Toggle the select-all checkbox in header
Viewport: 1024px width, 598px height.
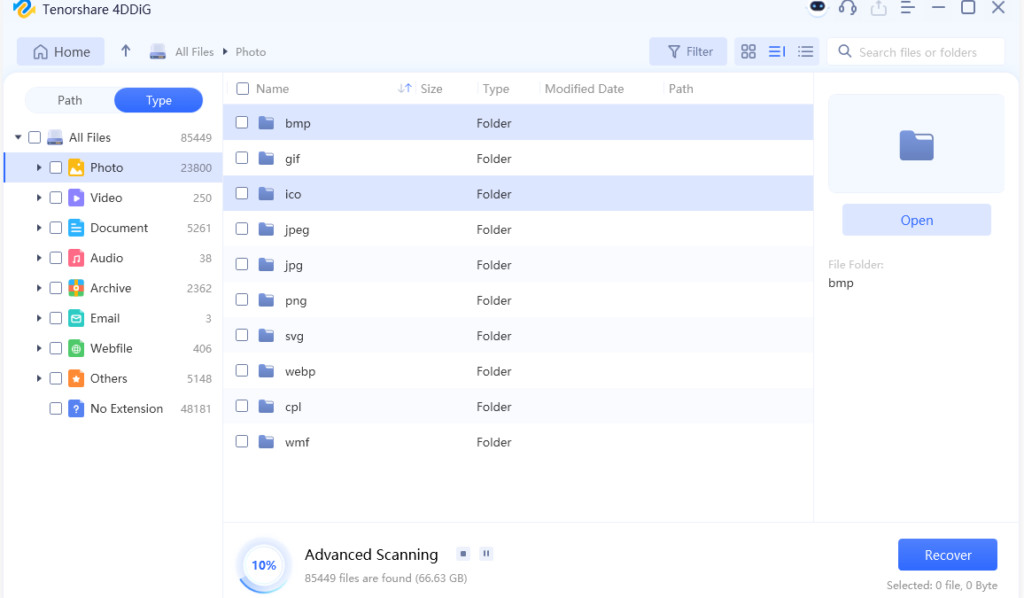pyautogui.click(x=242, y=89)
